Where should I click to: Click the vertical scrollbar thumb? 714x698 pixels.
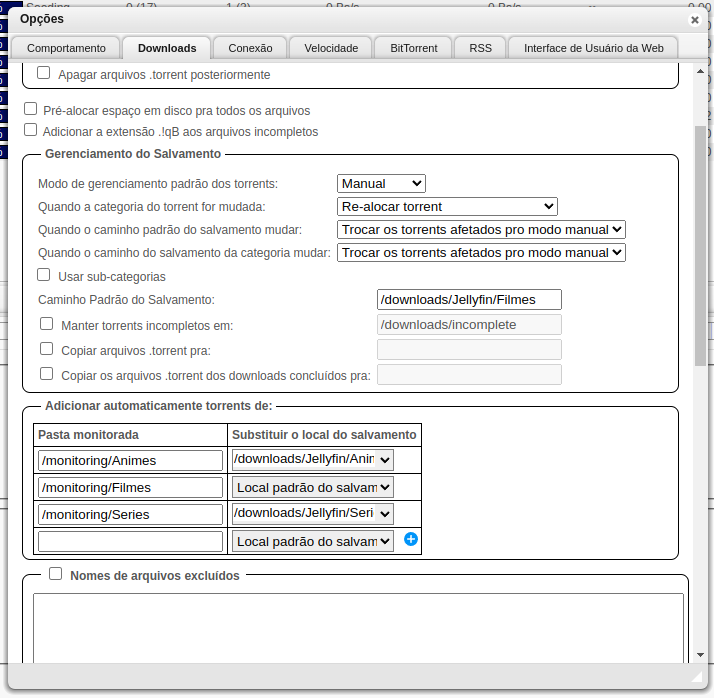[700, 246]
